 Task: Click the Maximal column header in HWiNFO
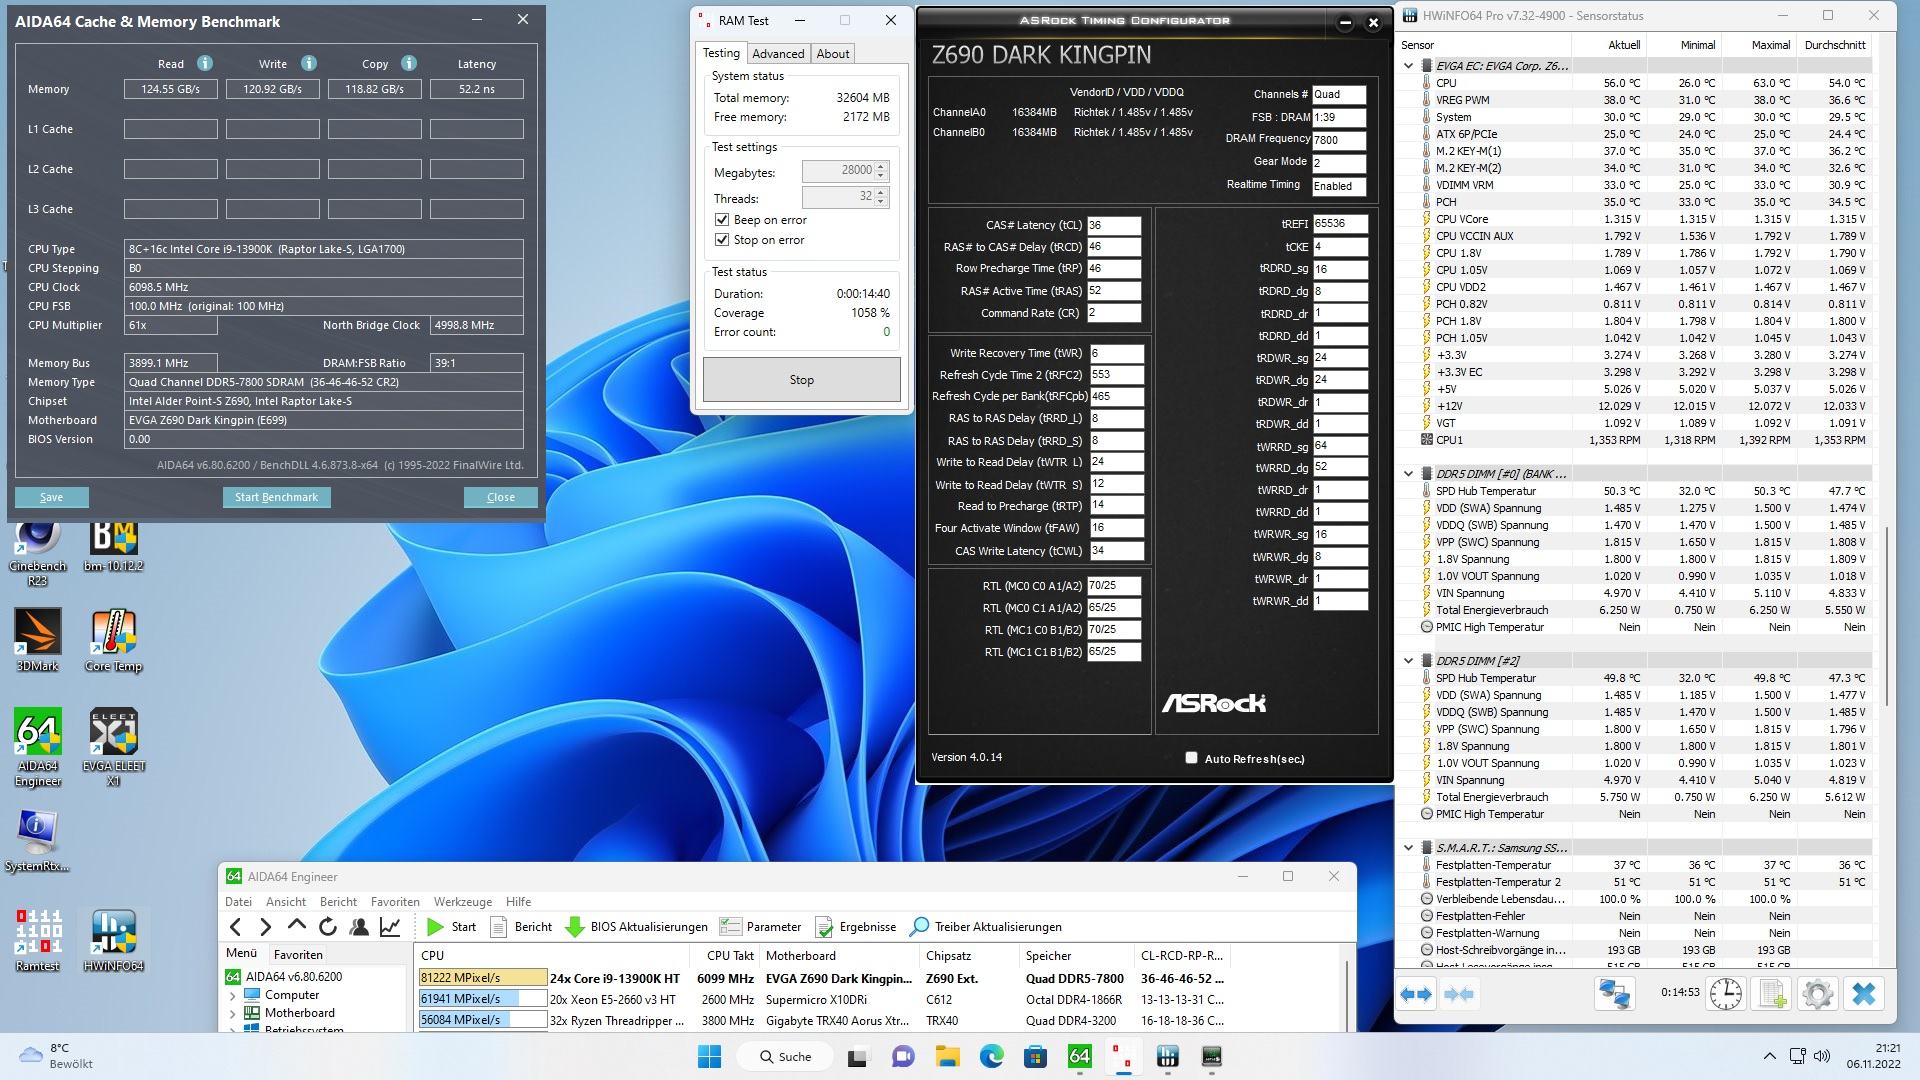pyautogui.click(x=1770, y=45)
